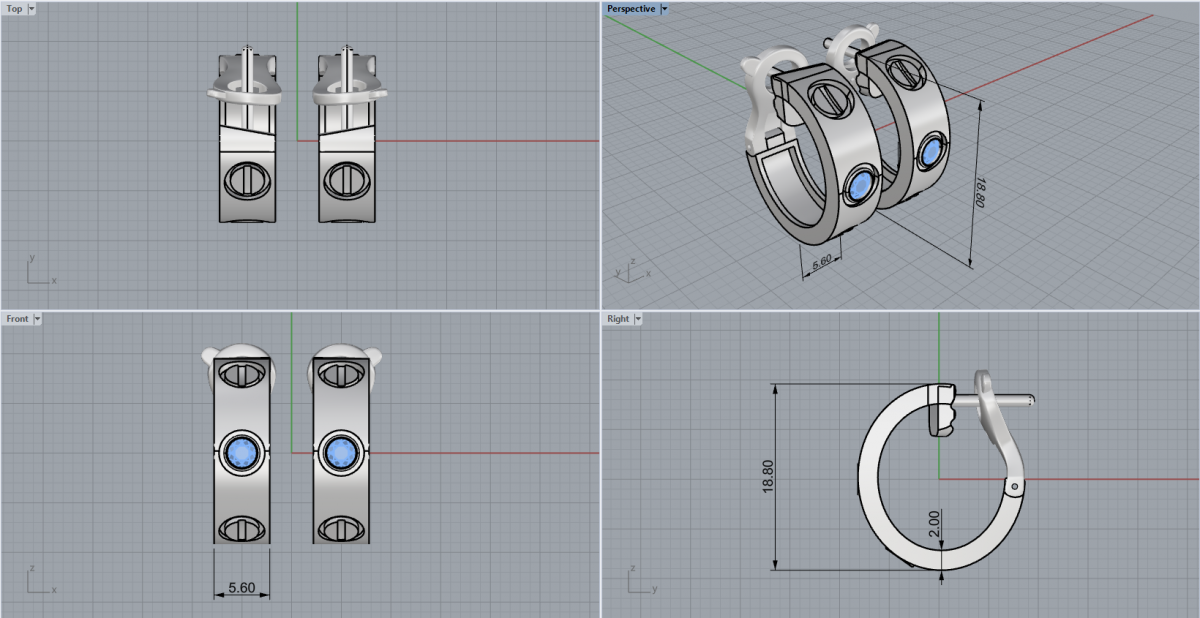The height and width of the screenshot is (618, 1200).
Task: Open the Top viewport dropdown arrow
Action: tap(32, 9)
